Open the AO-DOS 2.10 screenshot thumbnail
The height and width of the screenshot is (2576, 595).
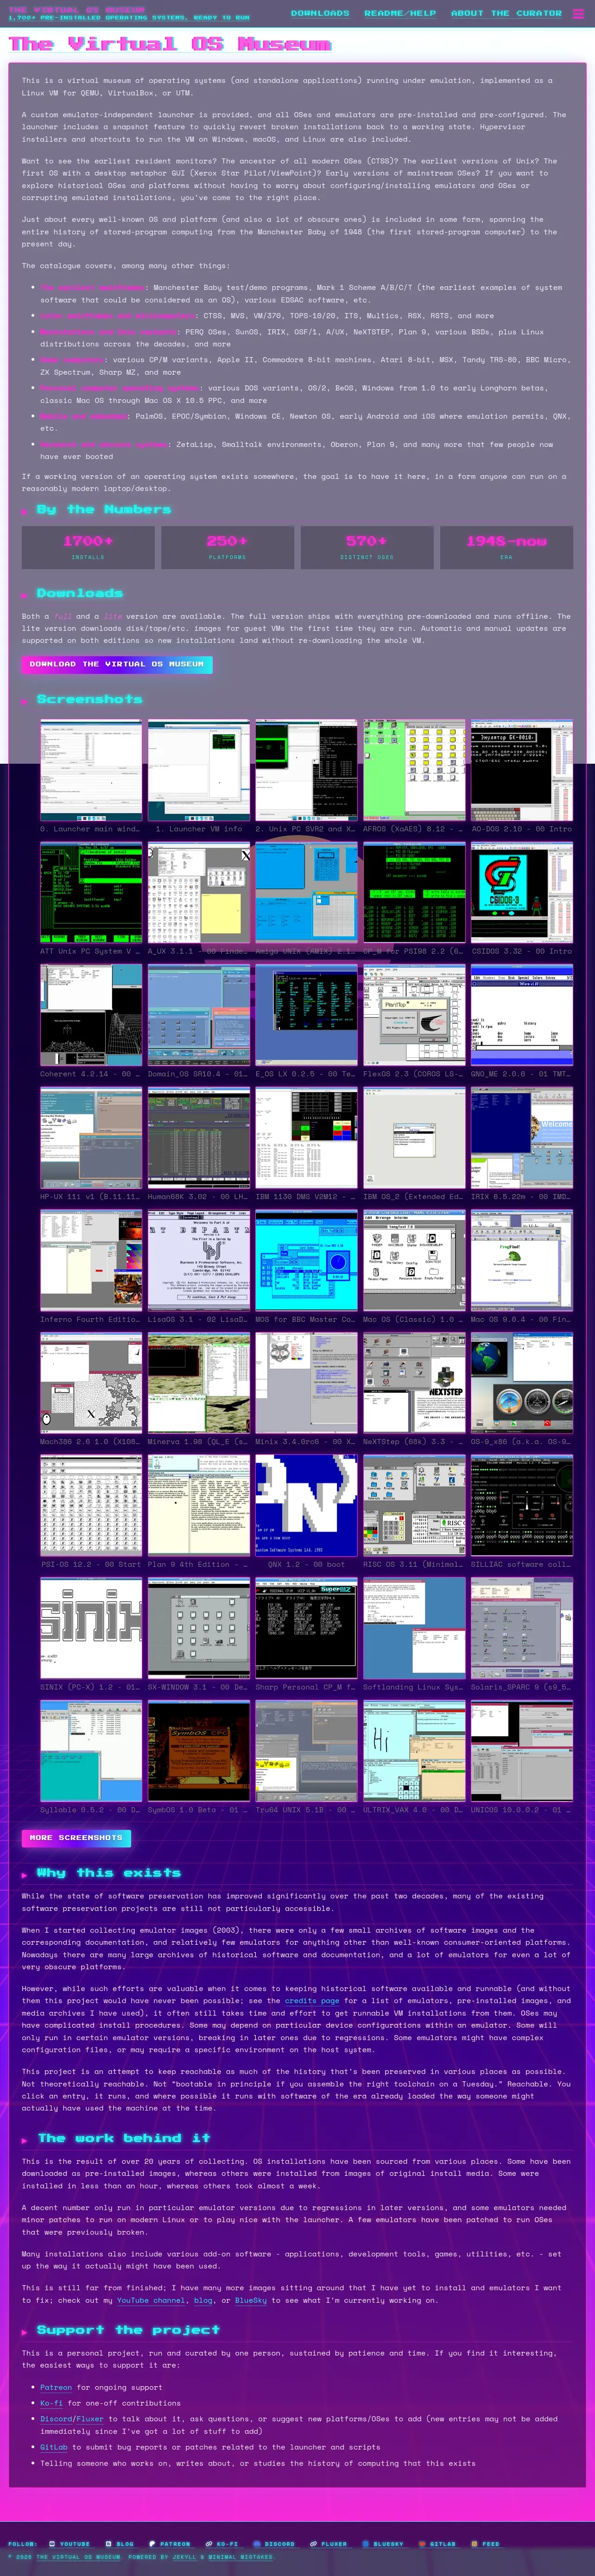tap(522, 771)
